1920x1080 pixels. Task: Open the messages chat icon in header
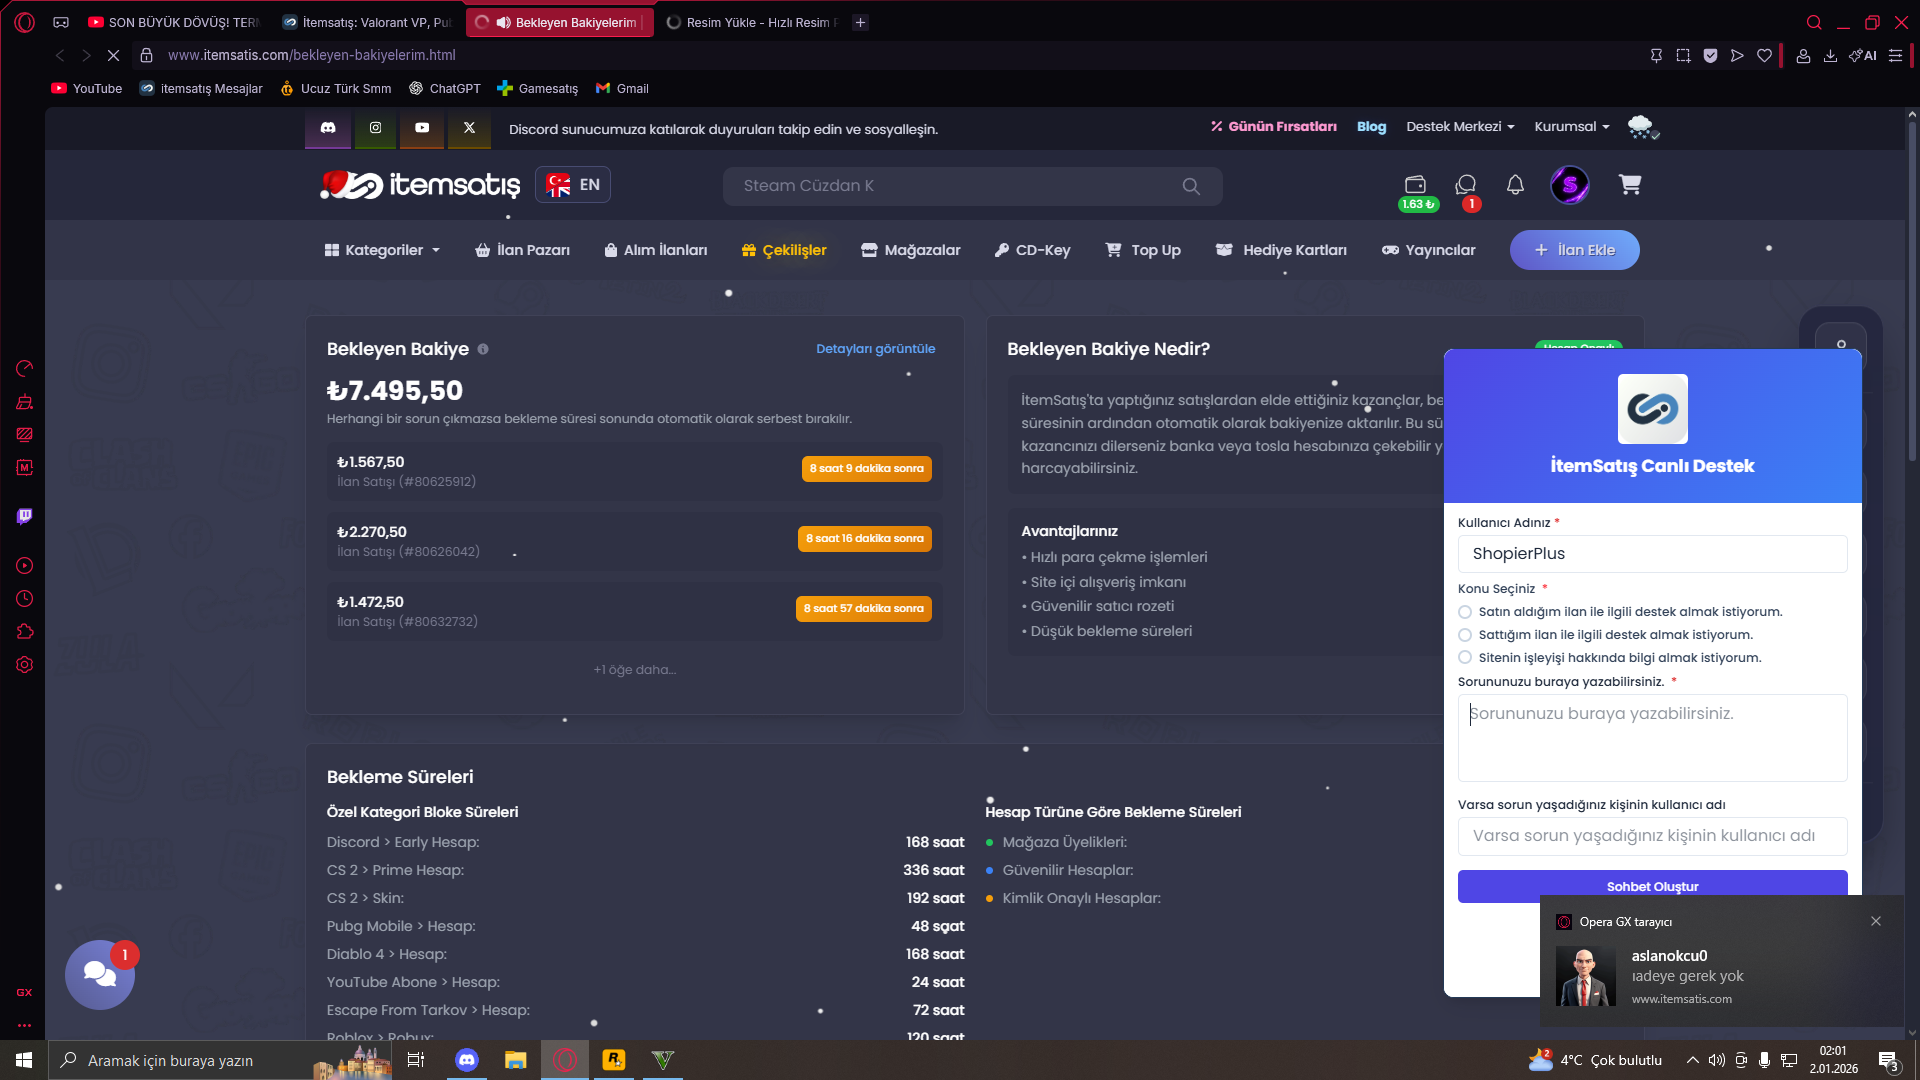(x=1466, y=185)
